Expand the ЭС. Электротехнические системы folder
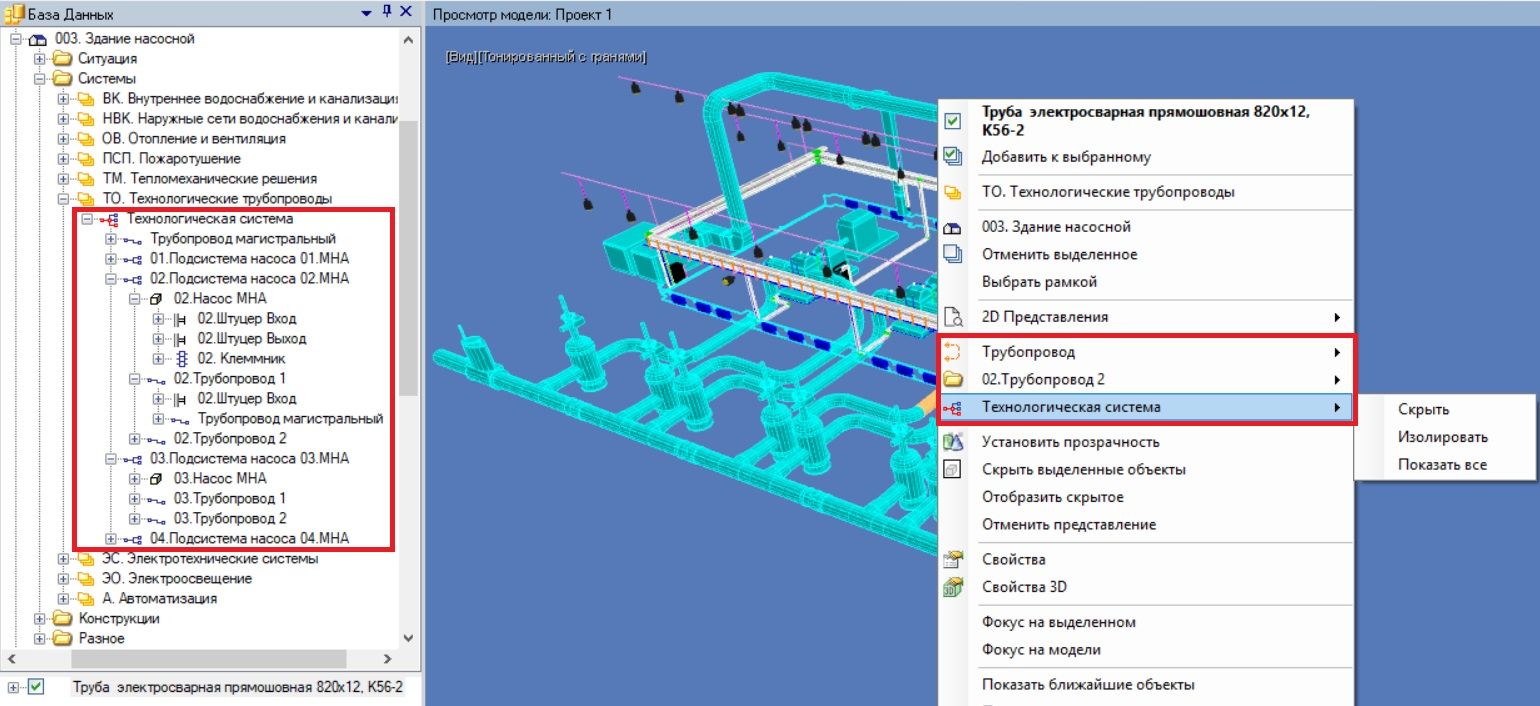 click(x=64, y=559)
